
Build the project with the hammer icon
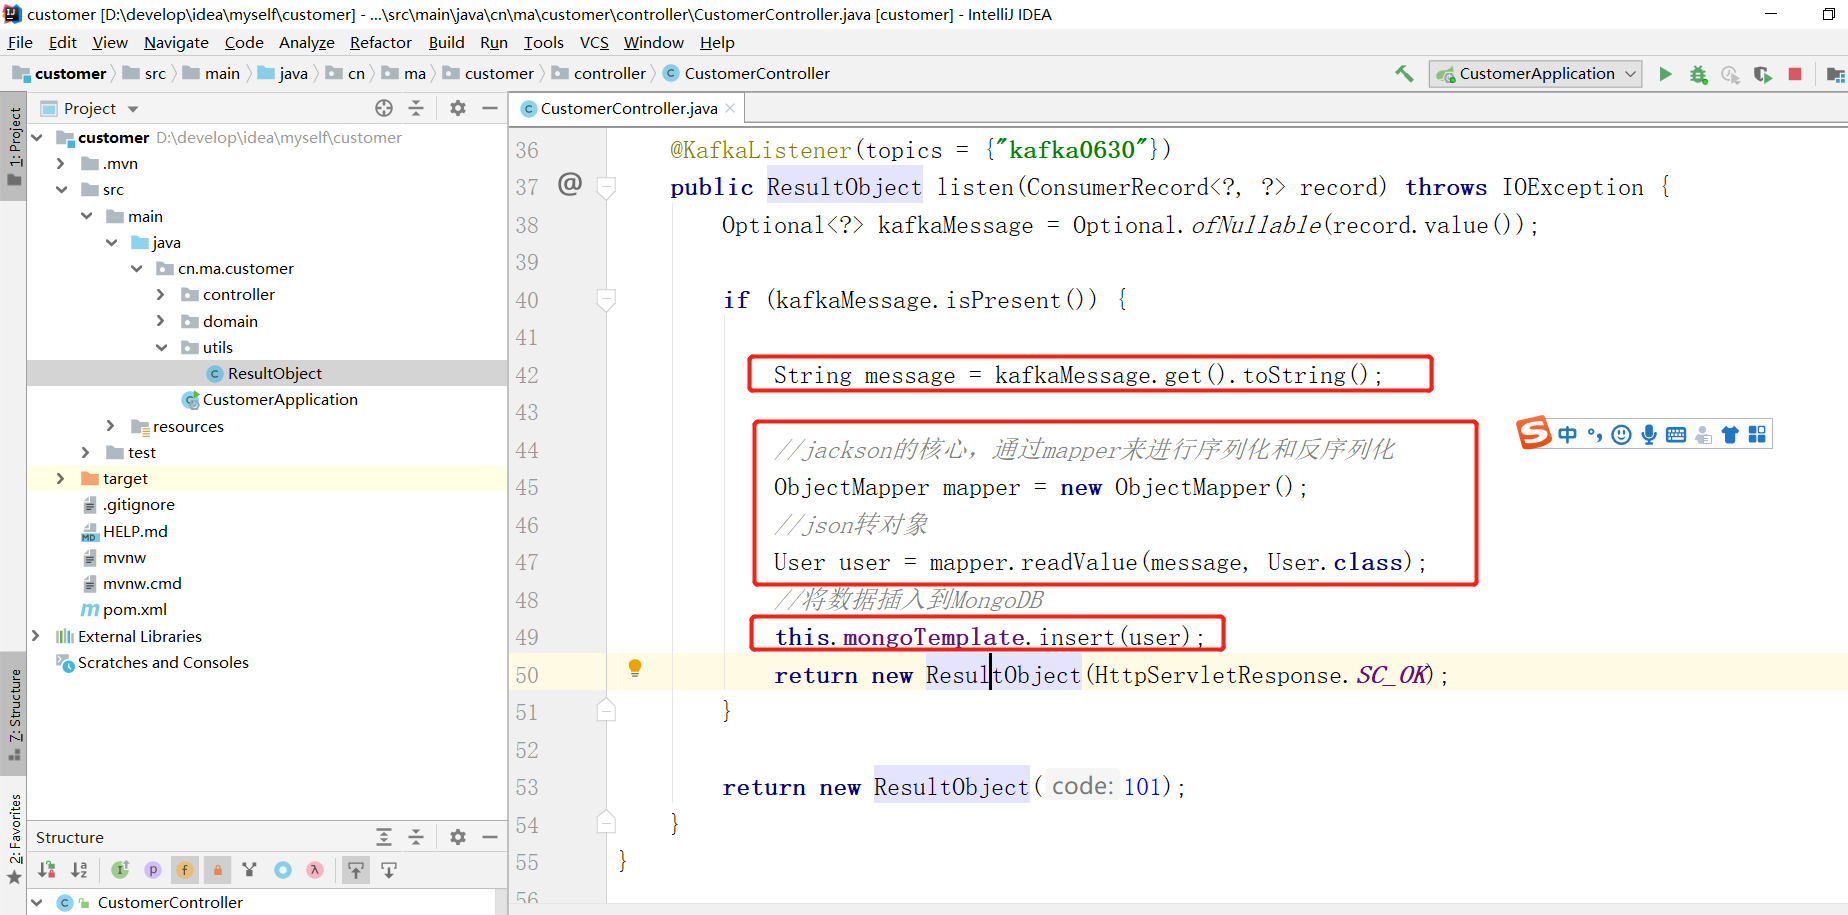pyautogui.click(x=1404, y=74)
